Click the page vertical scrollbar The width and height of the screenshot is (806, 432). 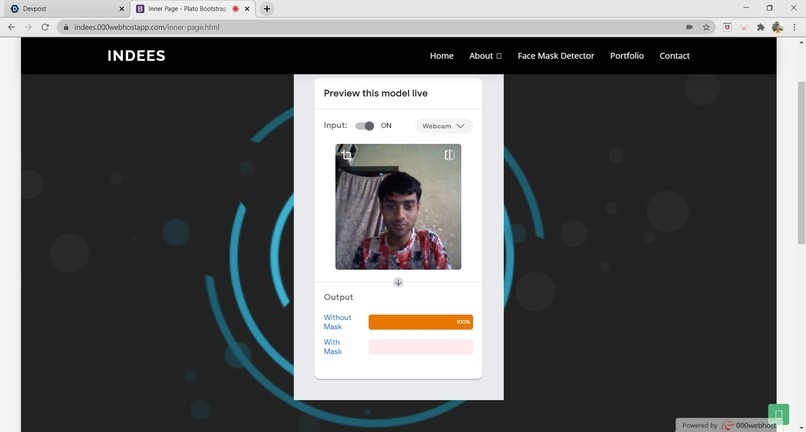[801, 163]
